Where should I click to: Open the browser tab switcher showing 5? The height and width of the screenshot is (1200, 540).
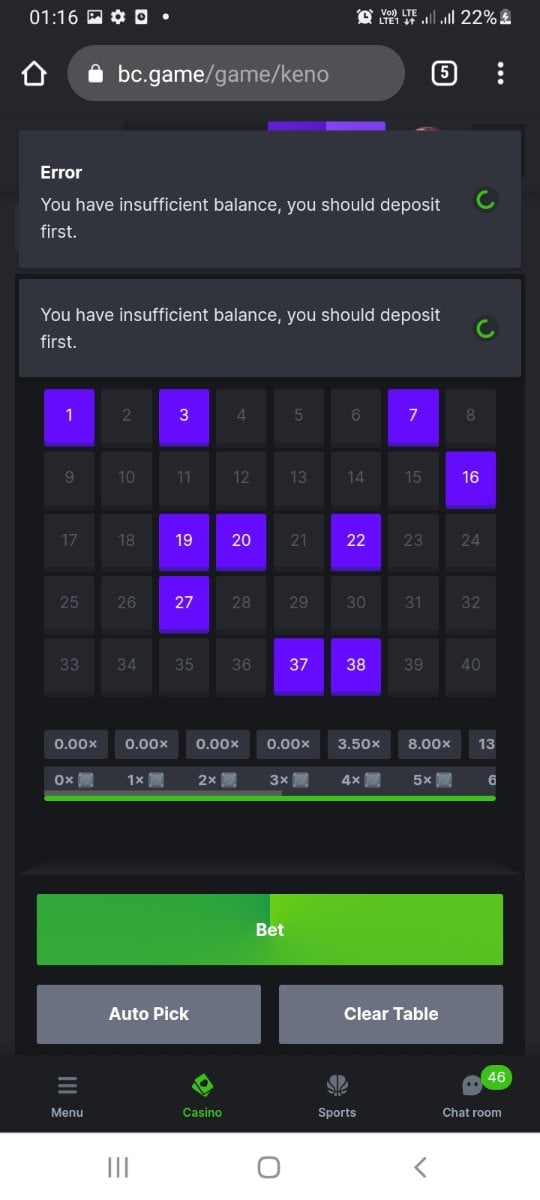444,73
